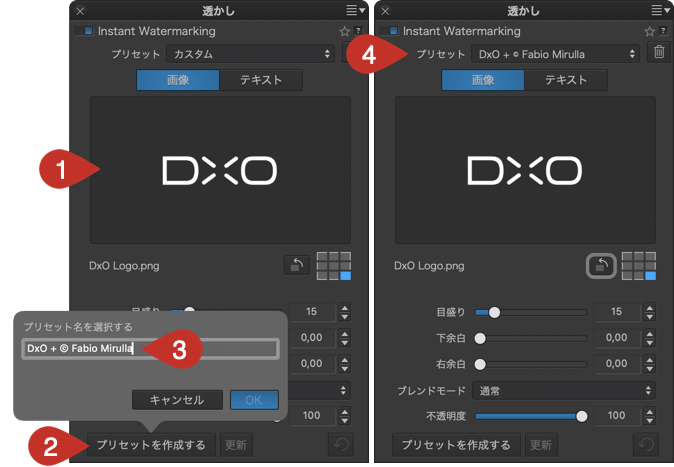Click DxO logo preview in left panel
Image resolution: width=674 pixels, height=467 pixels.
(220, 170)
